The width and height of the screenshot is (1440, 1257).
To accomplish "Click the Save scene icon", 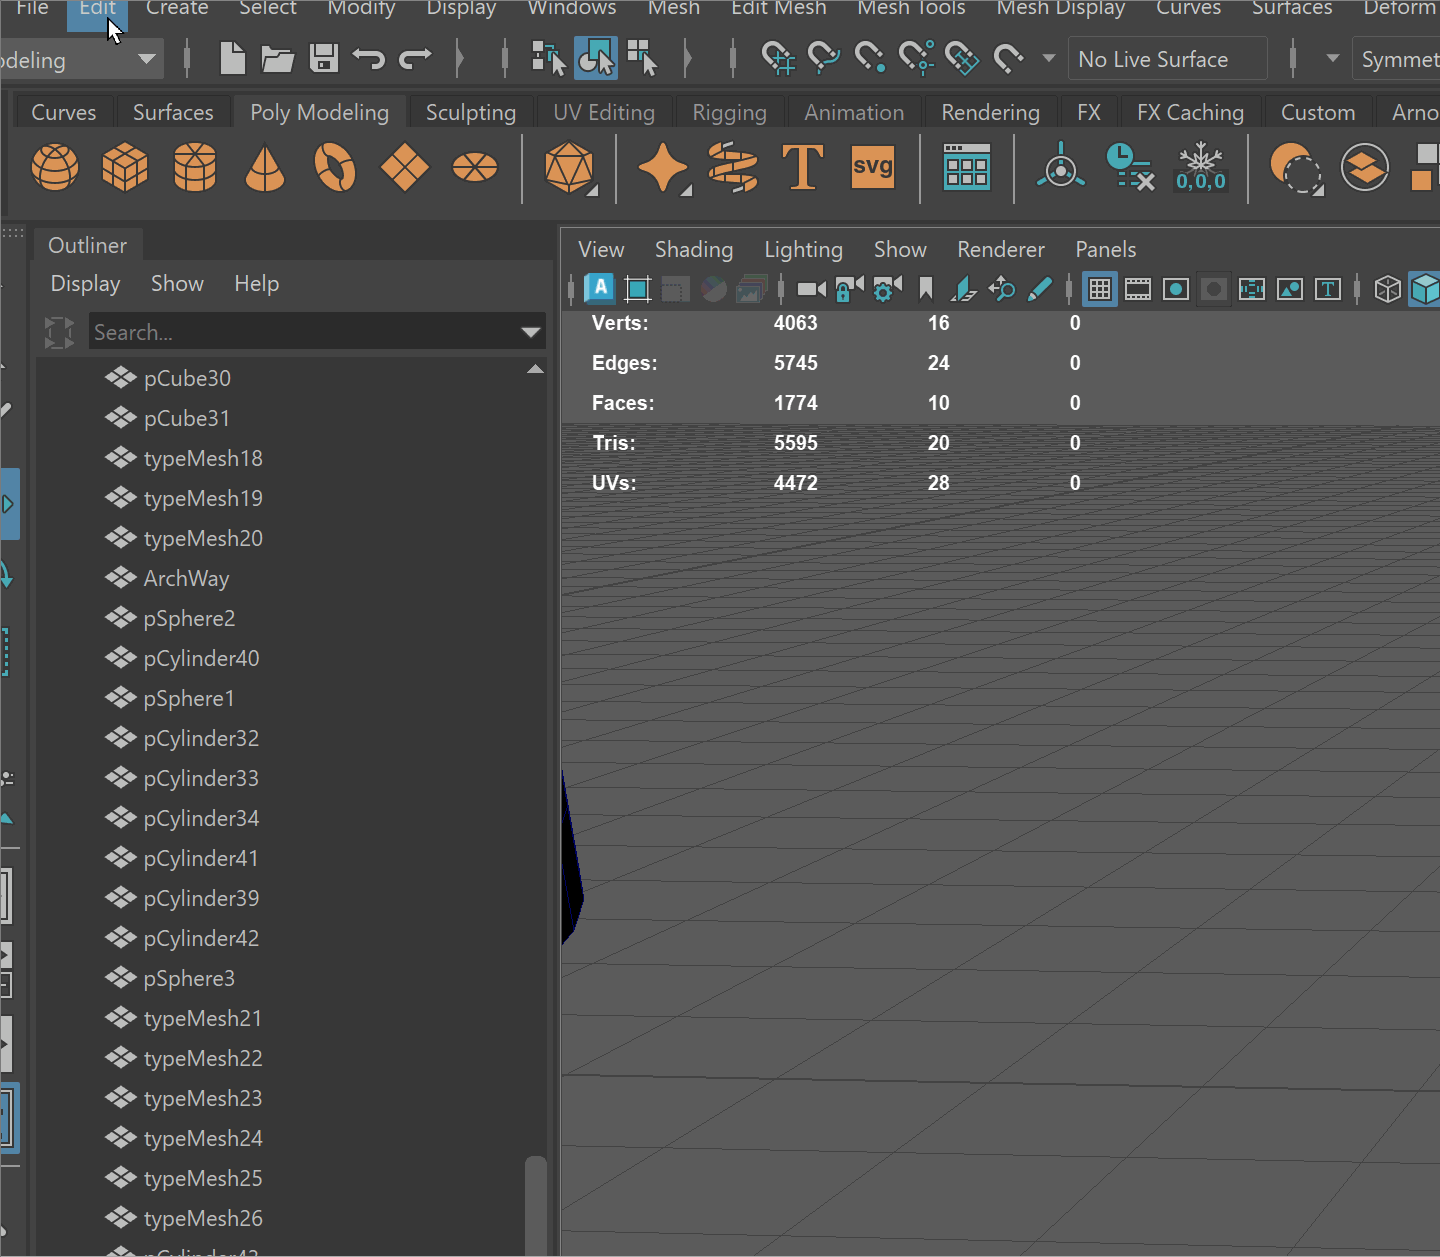I will pyautogui.click(x=324, y=59).
